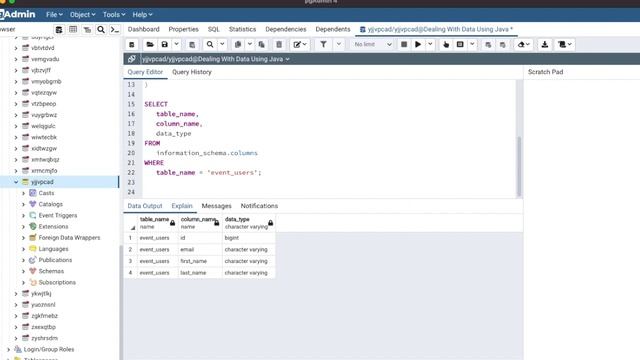This screenshot has height=360, width=640.
Task: Click Download CSV icon
Action: click(x=544, y=44)
